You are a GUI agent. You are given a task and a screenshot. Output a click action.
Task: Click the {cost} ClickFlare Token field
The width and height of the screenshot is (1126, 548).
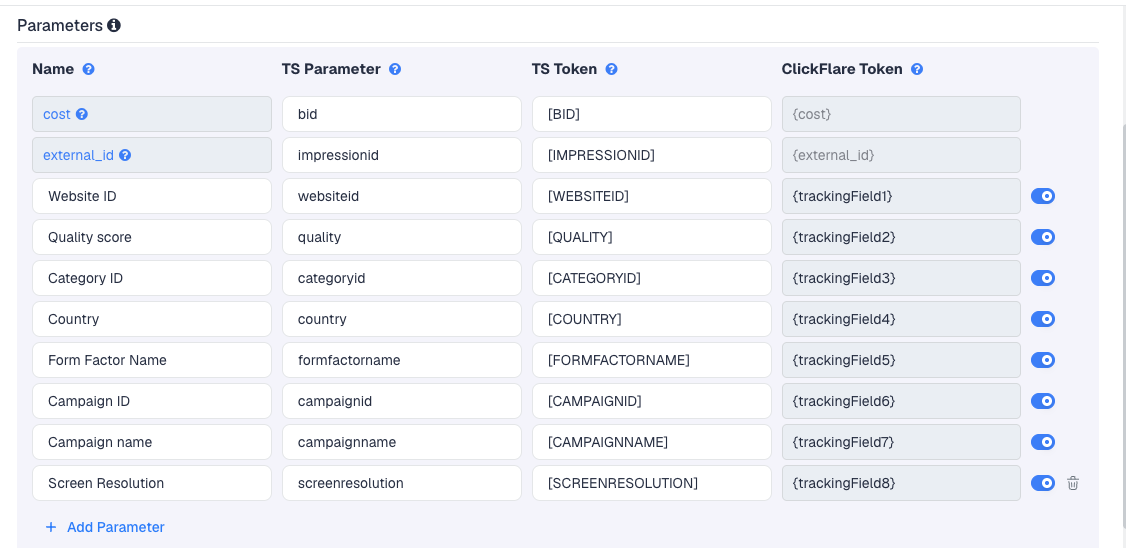point(901,114)
